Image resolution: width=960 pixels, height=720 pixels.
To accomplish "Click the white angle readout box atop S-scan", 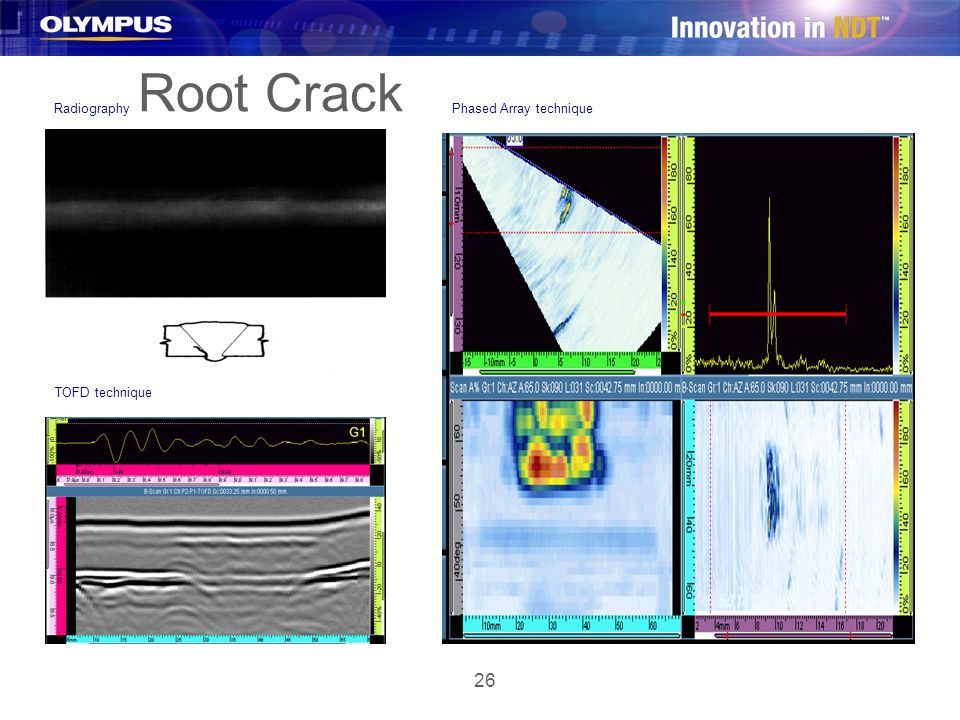I will [514, 140].
